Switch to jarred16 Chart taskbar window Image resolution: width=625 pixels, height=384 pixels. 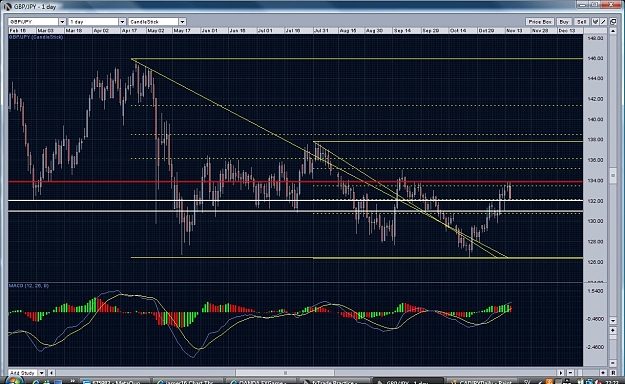coord(187,381)
